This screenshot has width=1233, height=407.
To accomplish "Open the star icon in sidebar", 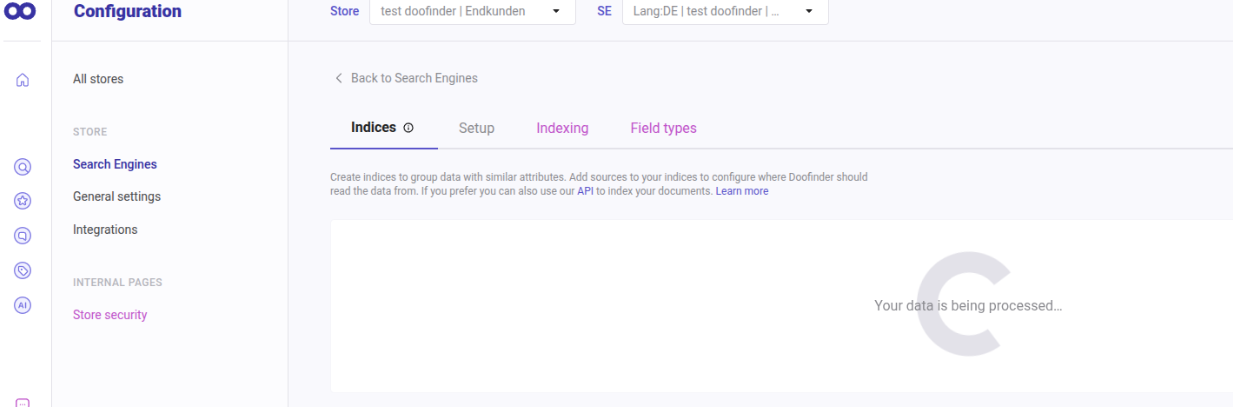I will (21, 201).
